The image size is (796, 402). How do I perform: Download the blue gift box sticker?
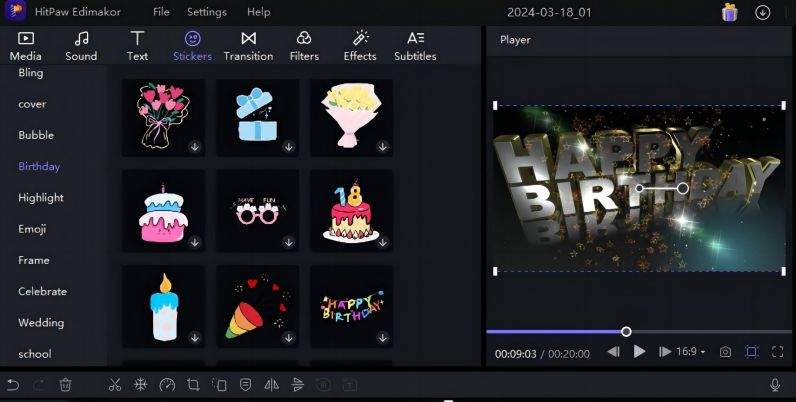pyautogui.click(x=288, y=147)
